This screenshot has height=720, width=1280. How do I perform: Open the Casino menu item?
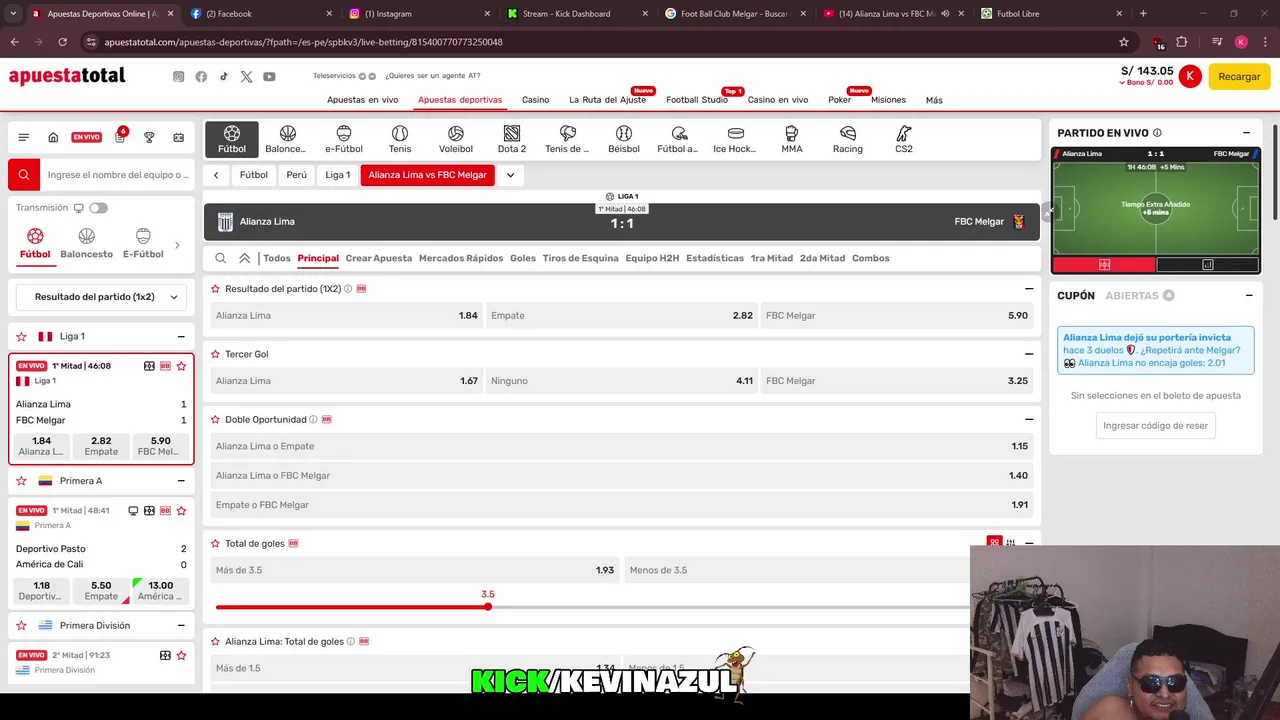[x=535, y=100]
